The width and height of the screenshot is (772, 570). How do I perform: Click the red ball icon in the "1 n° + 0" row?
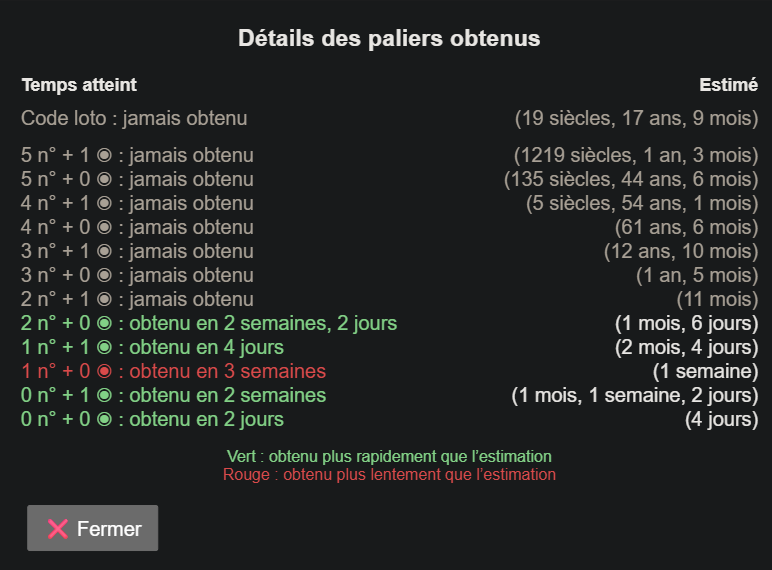point(103,372)
